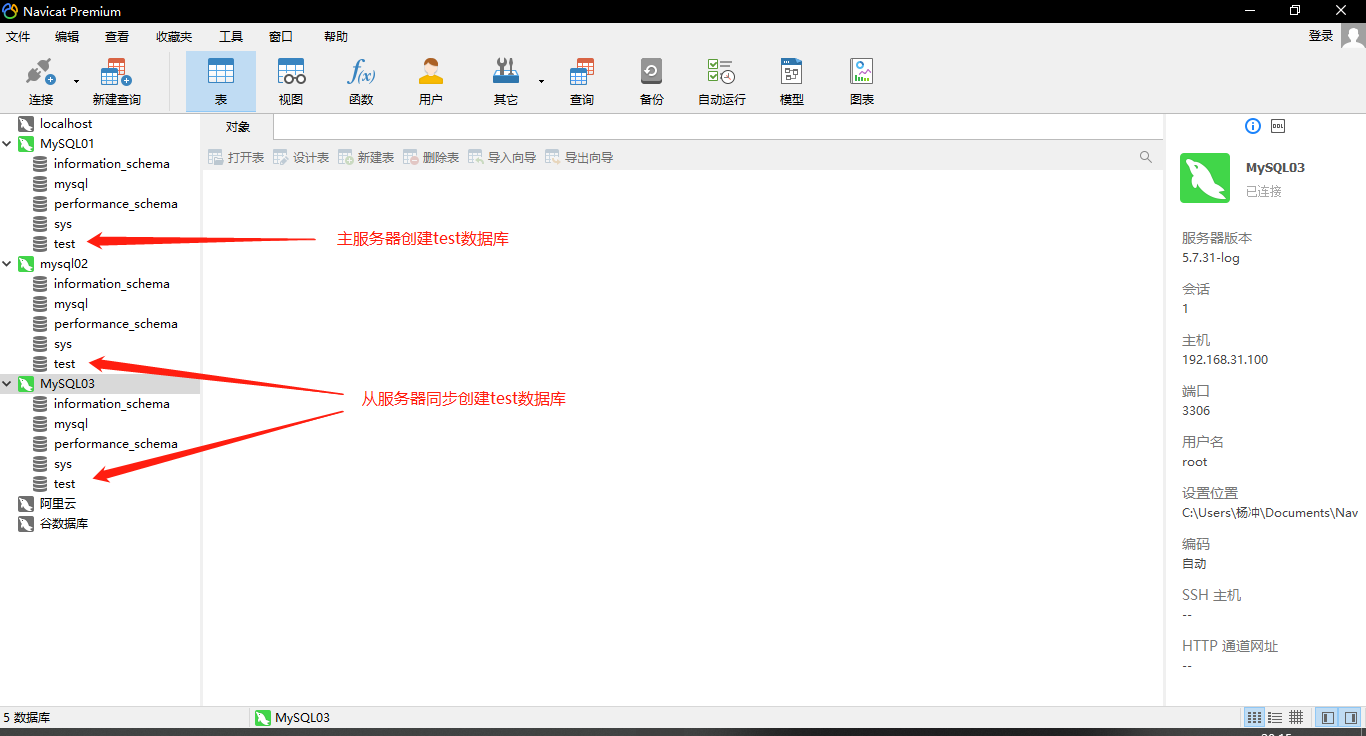Toggle the left navigation pane

[1327, 717]
